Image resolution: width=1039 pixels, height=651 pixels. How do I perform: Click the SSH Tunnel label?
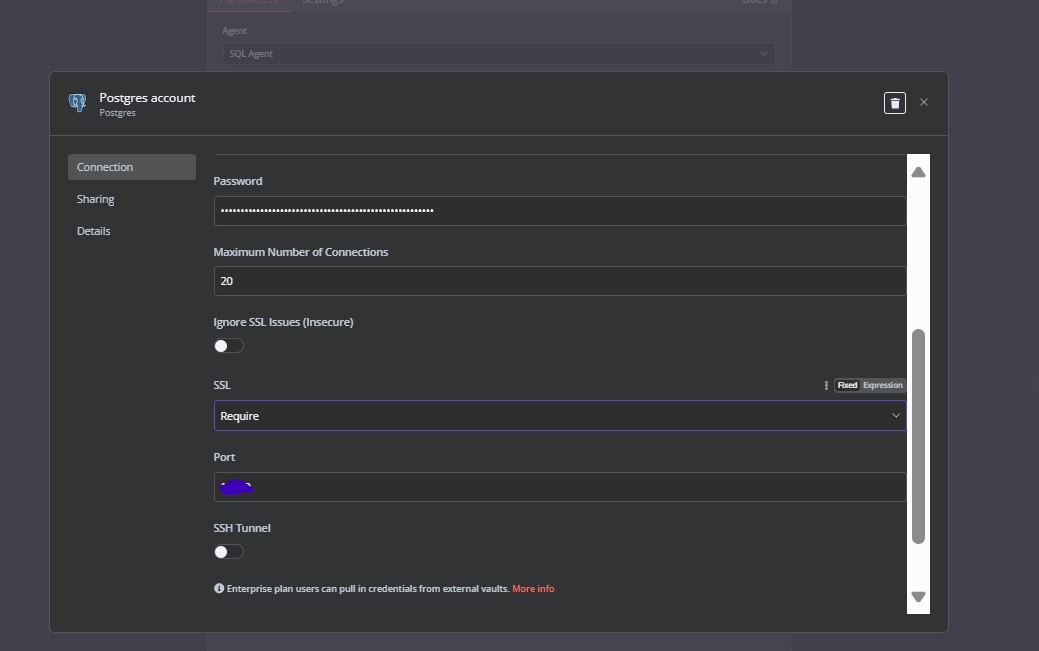[x=242, y=528]
